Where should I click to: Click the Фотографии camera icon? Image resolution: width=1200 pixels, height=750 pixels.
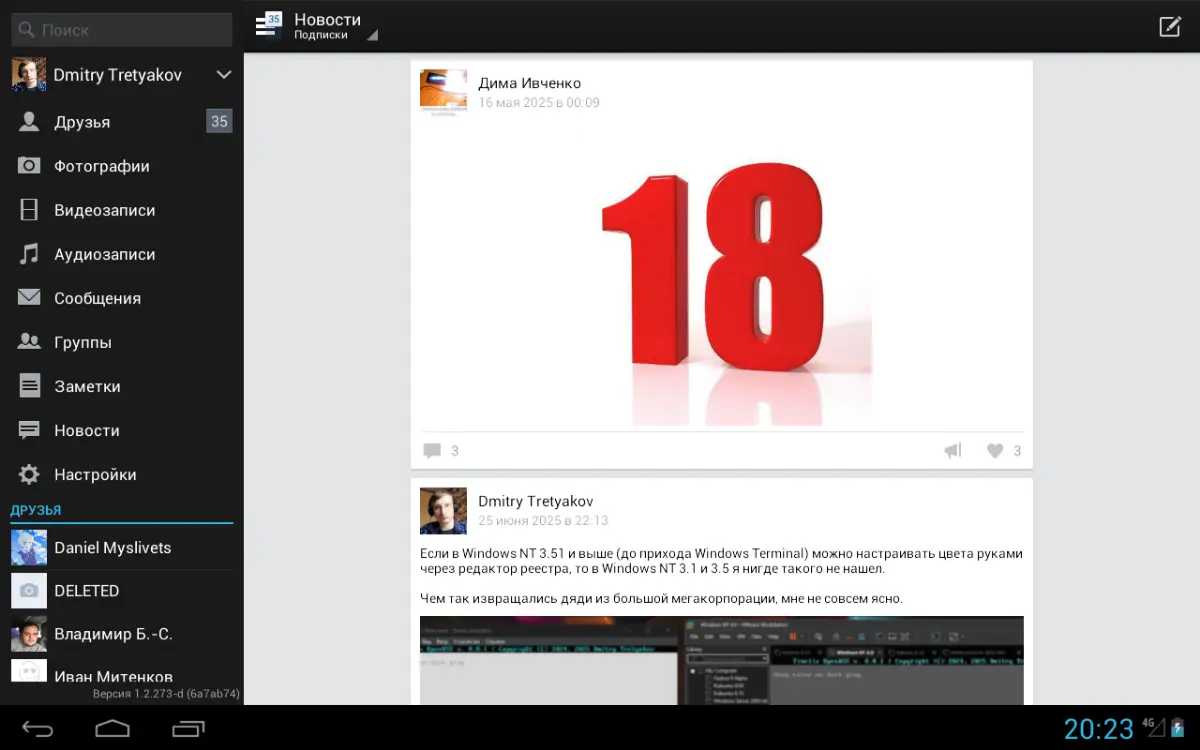click(x=29, y=166)
